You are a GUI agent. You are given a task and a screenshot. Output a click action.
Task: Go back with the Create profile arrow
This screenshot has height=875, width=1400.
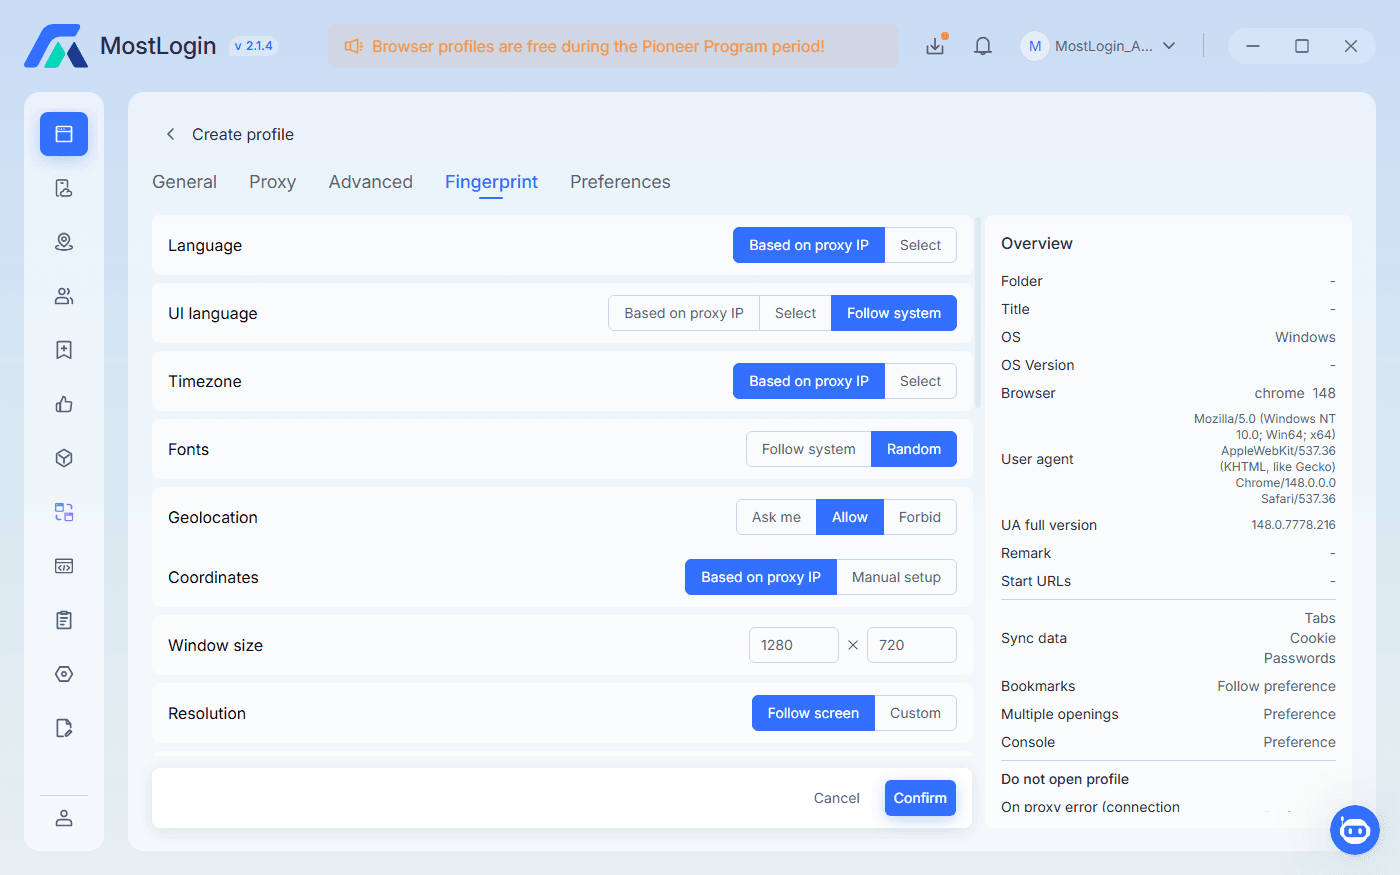coord(171,134)
